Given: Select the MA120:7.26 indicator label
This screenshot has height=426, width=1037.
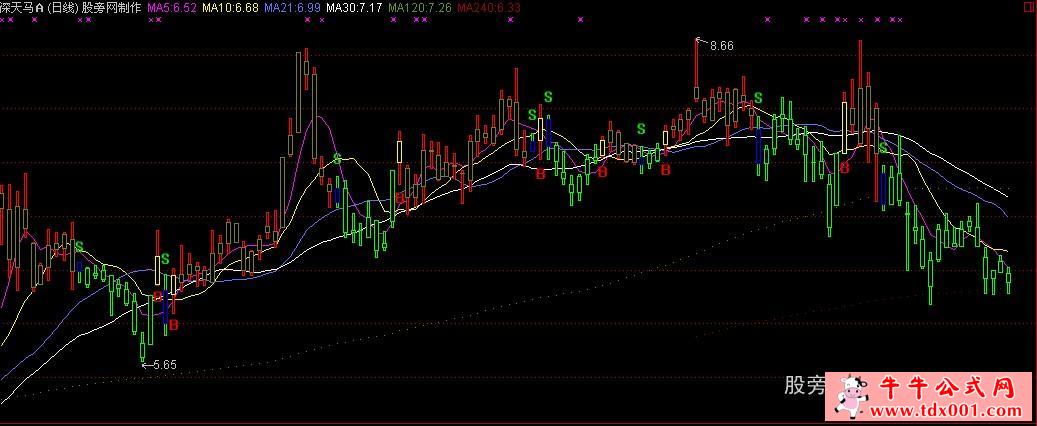Looking at the screenshot, I should pyautogui.click(x=420, y=7).
